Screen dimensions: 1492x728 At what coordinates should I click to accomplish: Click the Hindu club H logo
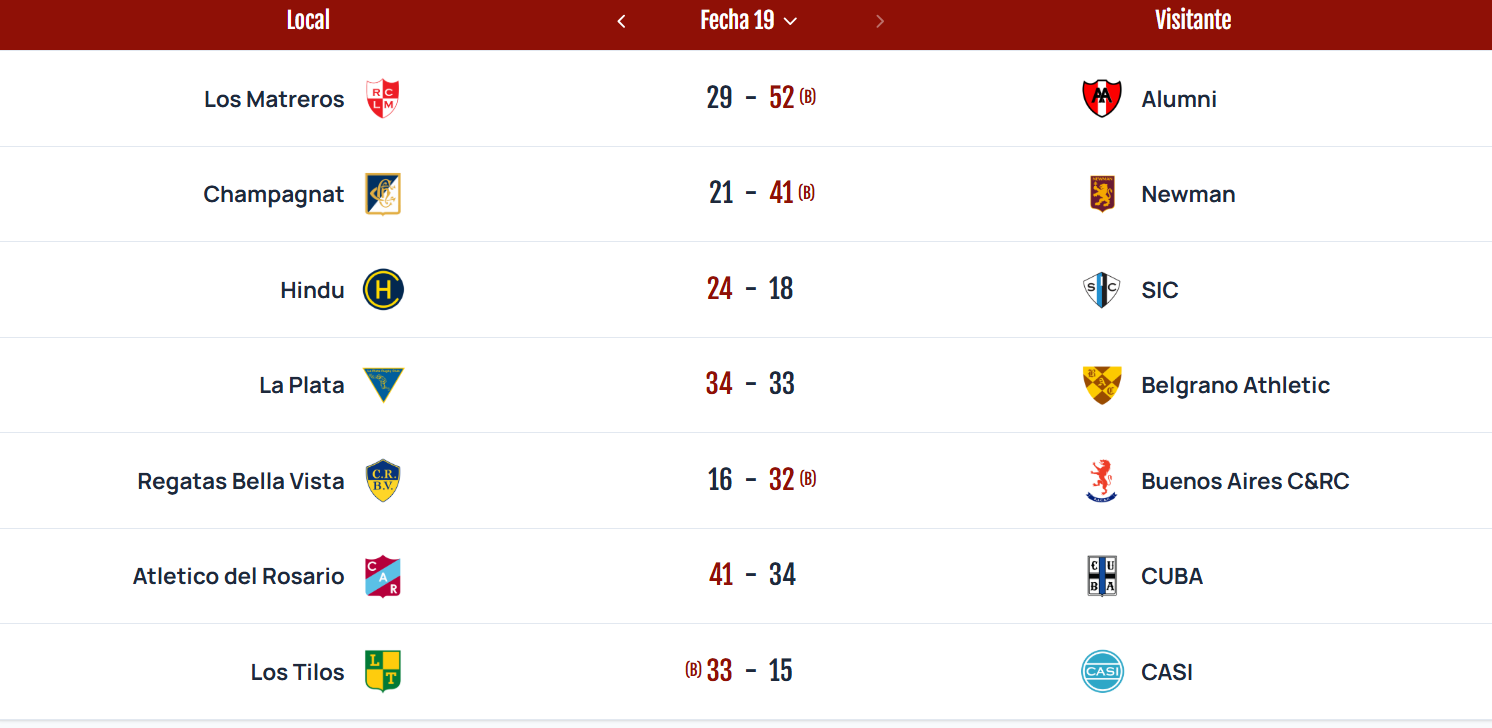click(x=383, y=290)
